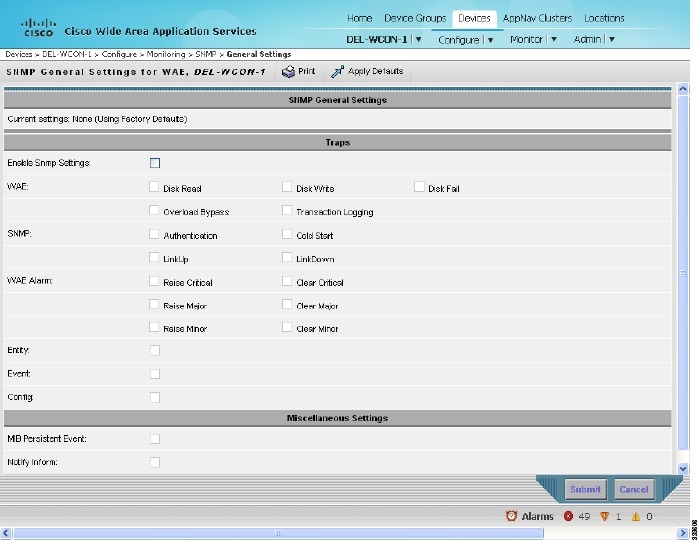Screen dimensions: 699x540
Task: Toggle Raise Critical alarm checkbox
Action: pyautogui.click(x=154, y=281)
